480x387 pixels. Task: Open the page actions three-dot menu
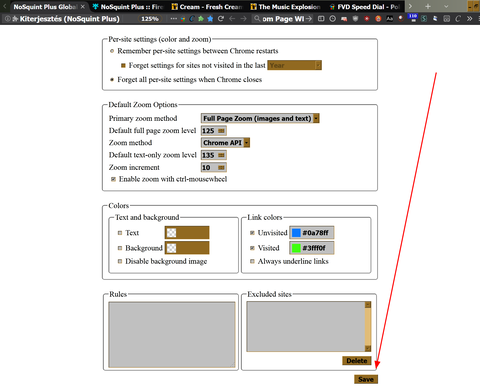[174, 19]
